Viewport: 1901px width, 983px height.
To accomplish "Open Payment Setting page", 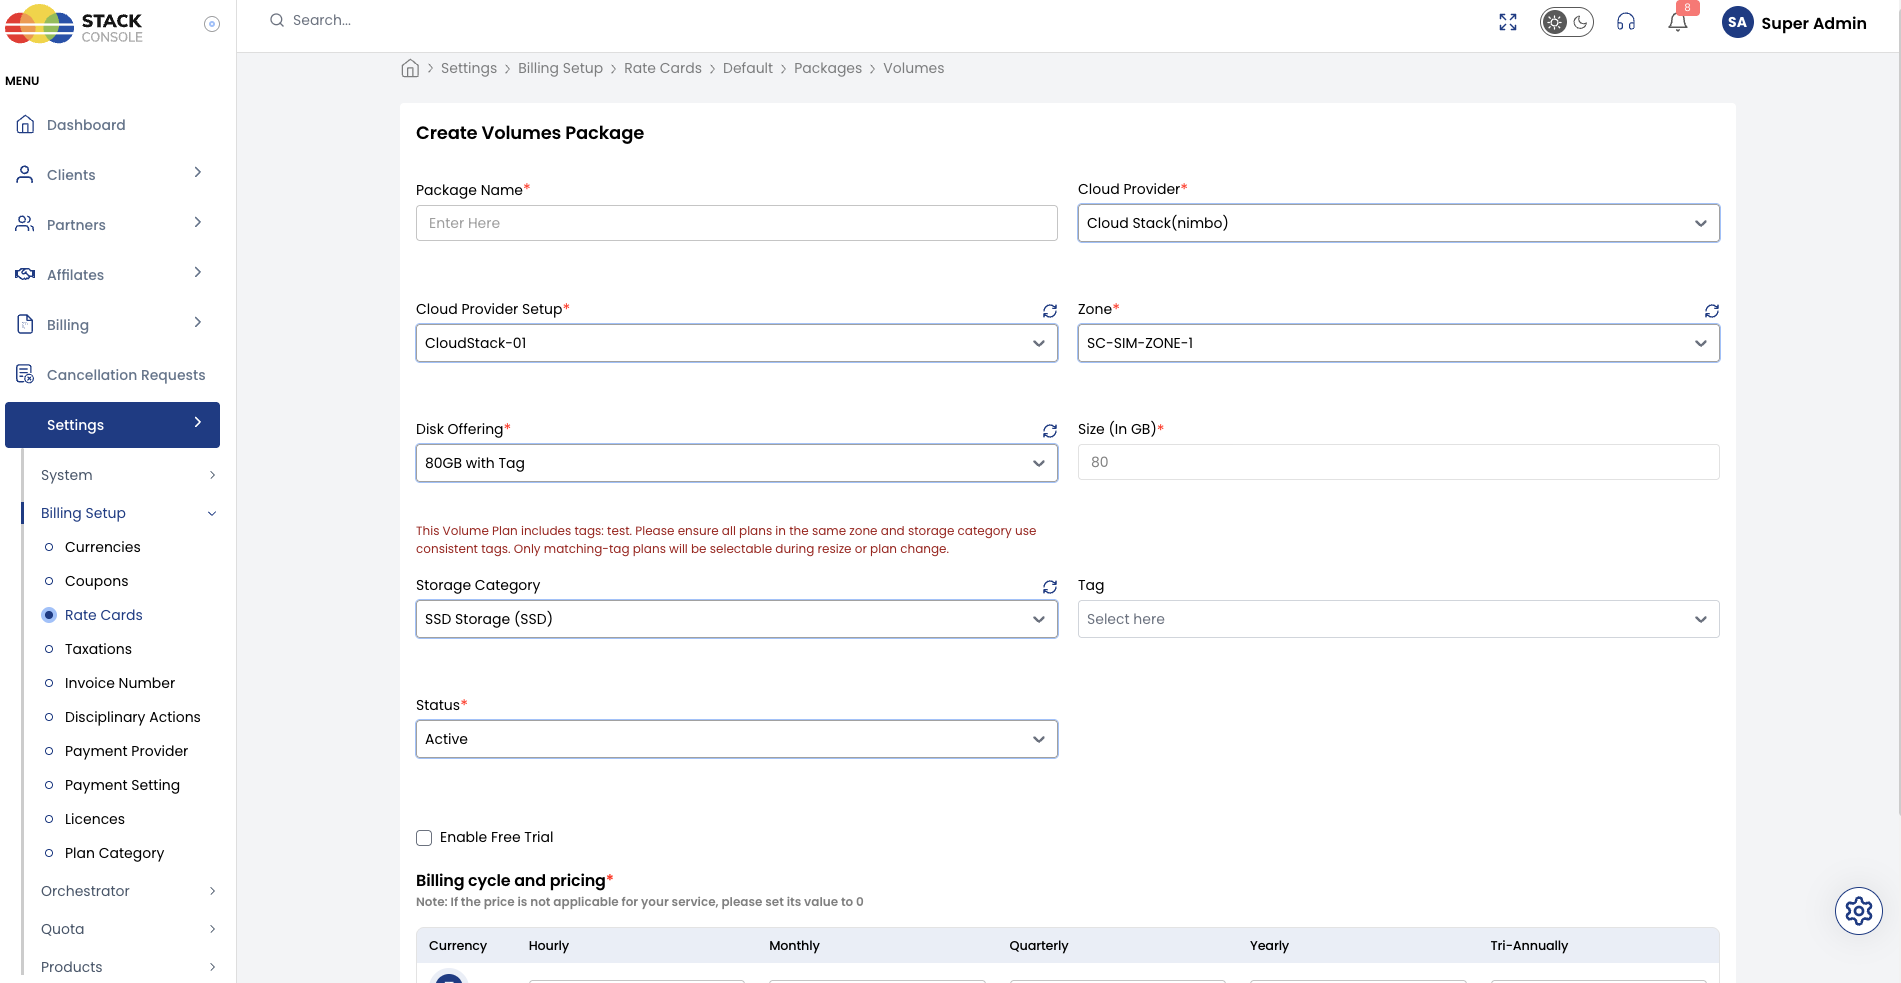I will click(122, 785).
